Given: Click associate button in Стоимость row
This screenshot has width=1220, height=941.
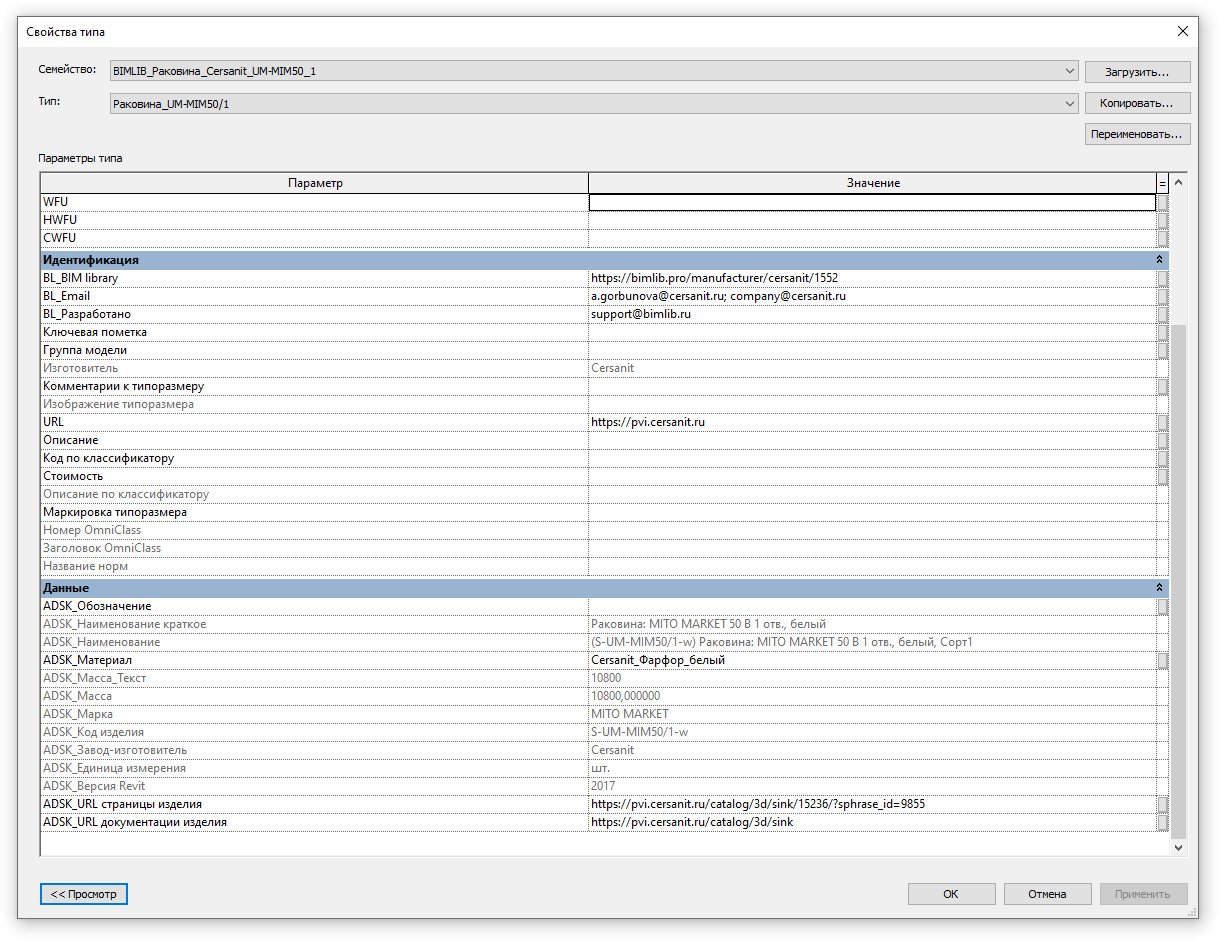Looking at the screenshot, I should 1163,476.
